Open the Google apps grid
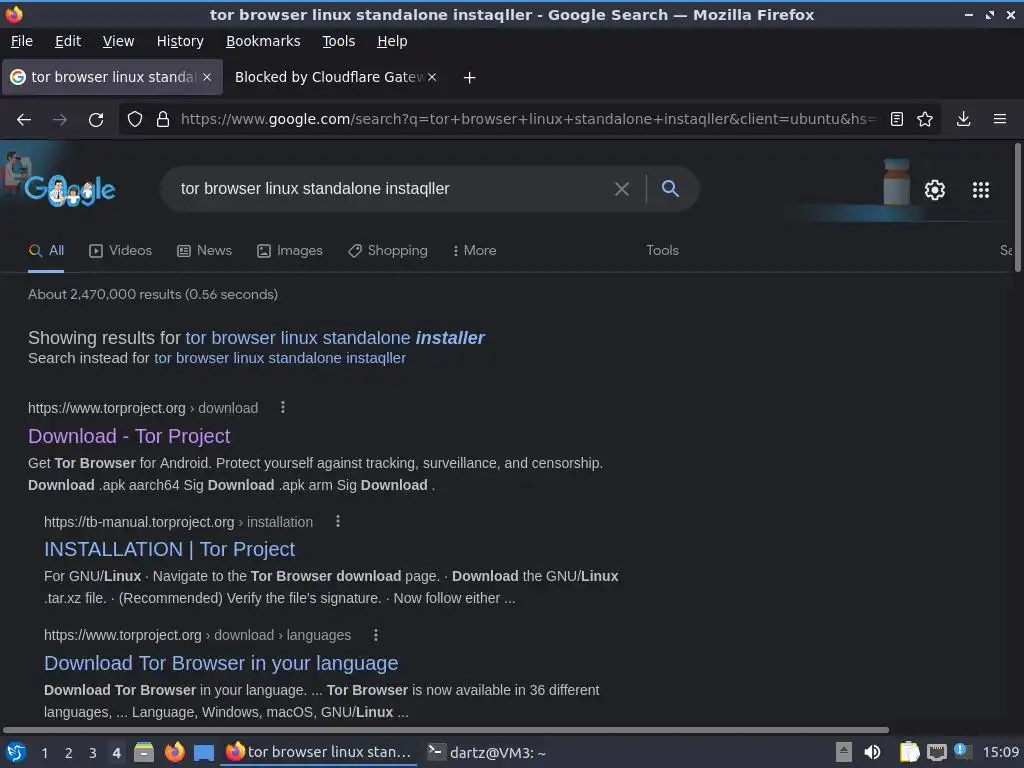This screenshot has width=1024, height=768. [981, 190]
